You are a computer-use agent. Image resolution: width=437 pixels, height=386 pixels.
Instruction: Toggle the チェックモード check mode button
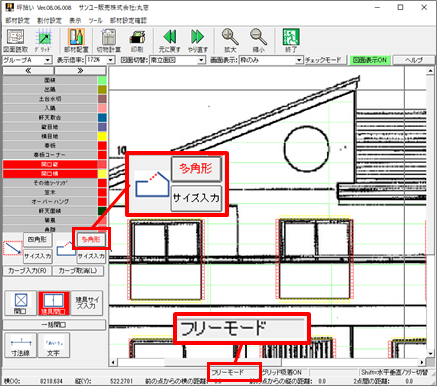click(x=323, y=60)
